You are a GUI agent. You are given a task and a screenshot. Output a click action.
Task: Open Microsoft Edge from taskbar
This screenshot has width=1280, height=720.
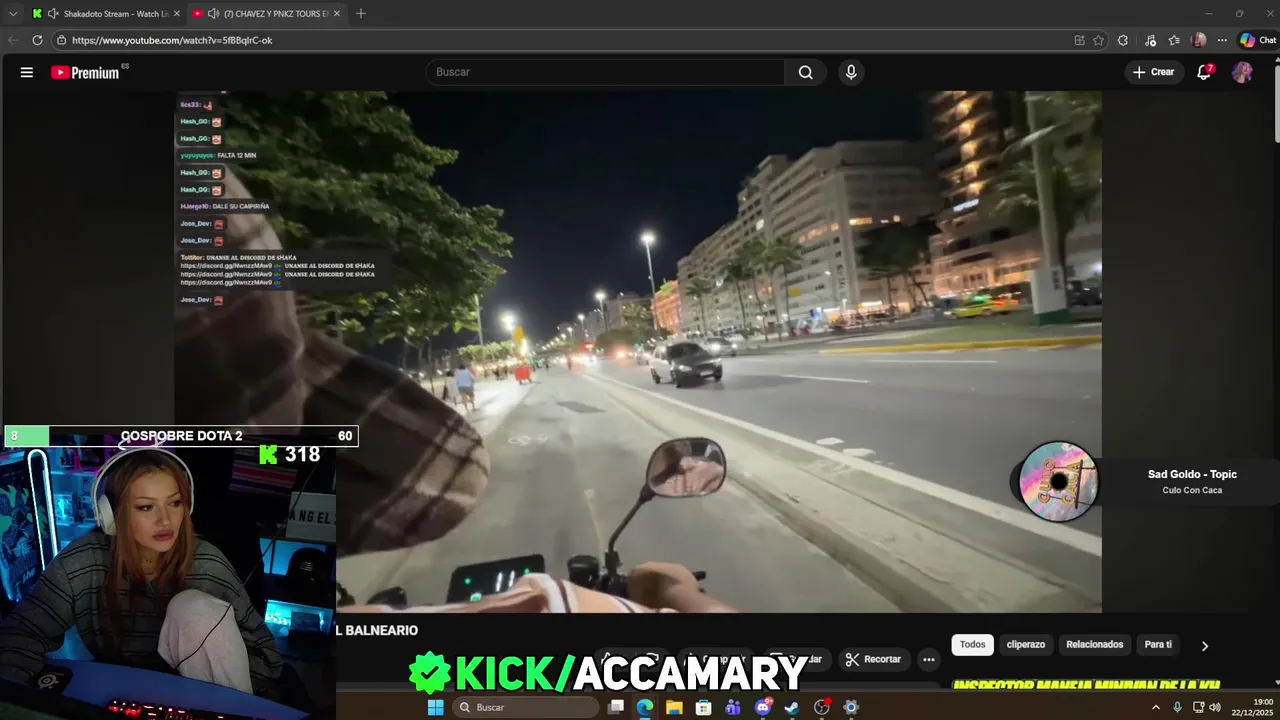[x=645, y=707]
